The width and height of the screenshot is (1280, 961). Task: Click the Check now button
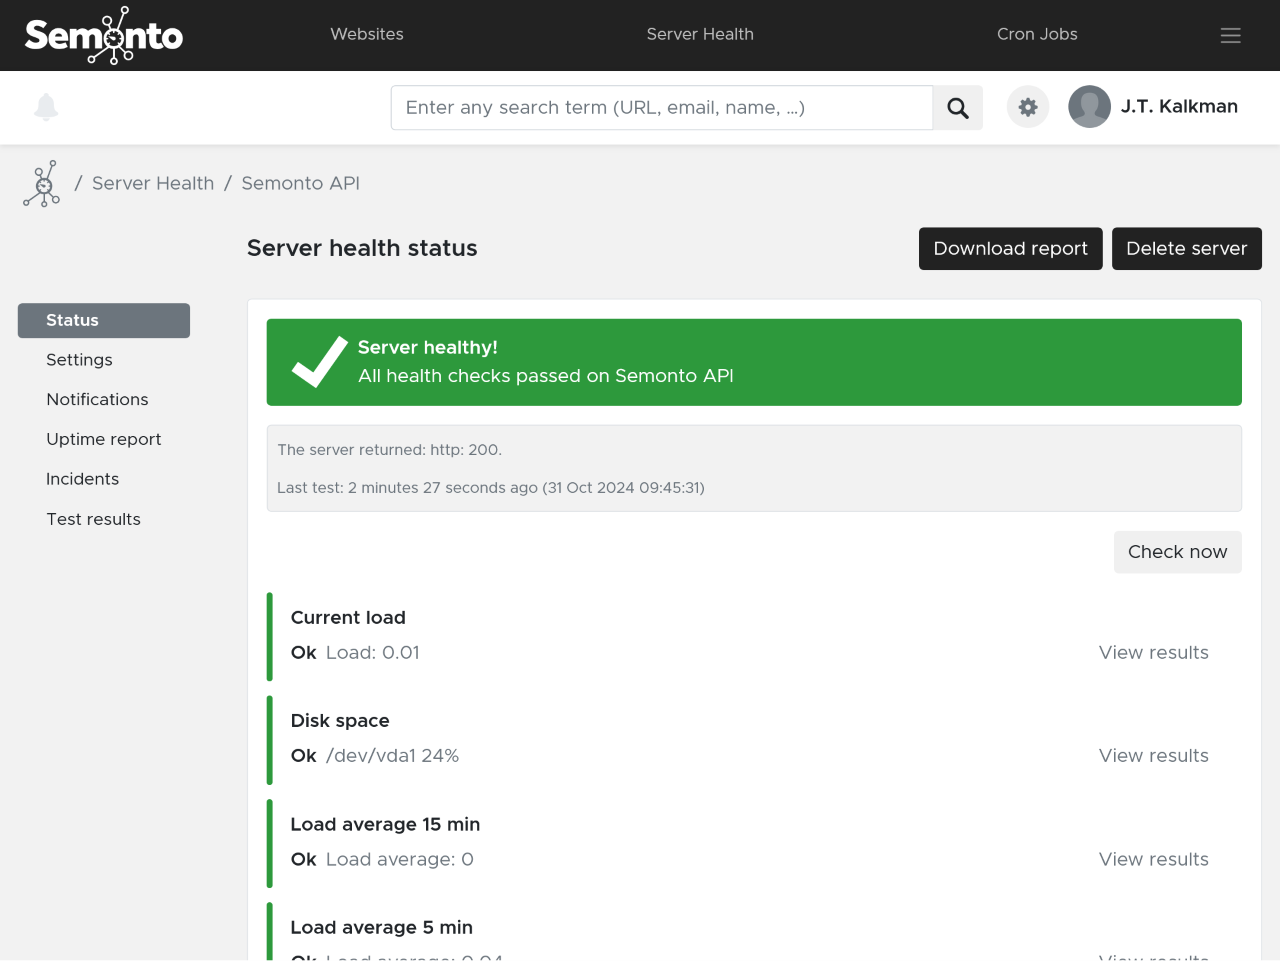coord(1178,552)
